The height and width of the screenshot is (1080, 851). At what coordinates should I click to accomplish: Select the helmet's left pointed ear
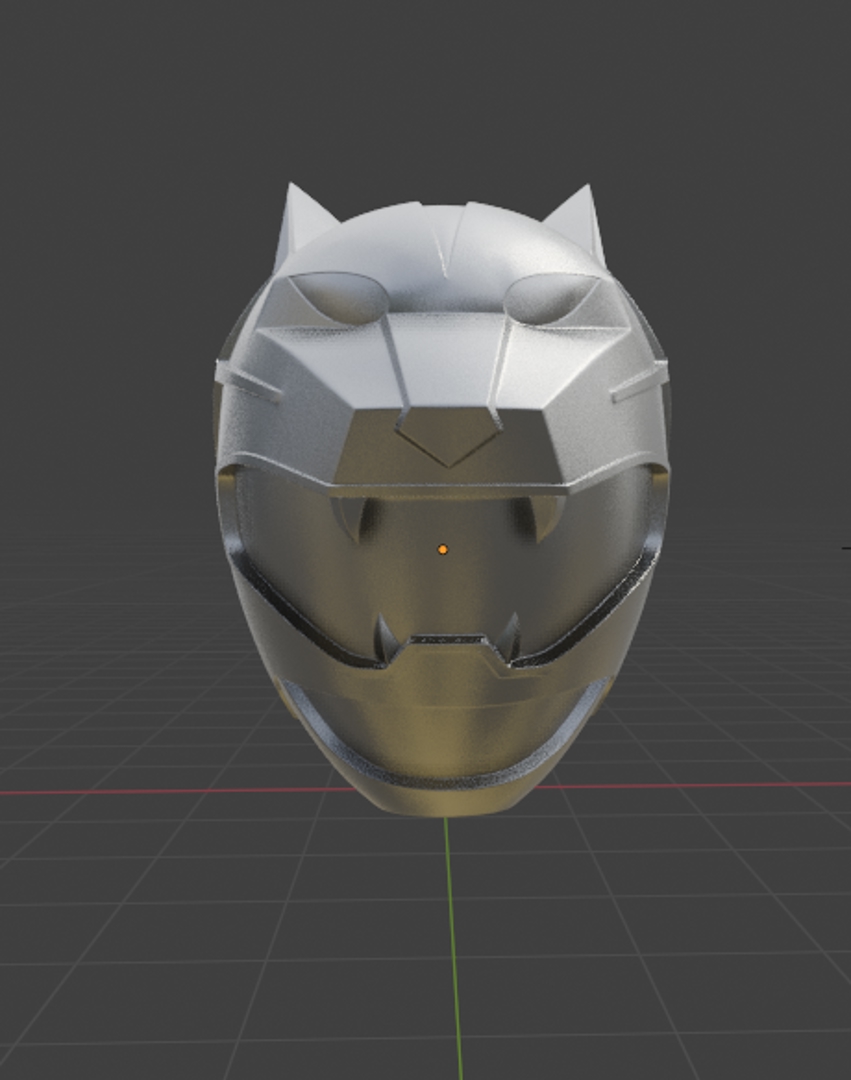(302, 218)
